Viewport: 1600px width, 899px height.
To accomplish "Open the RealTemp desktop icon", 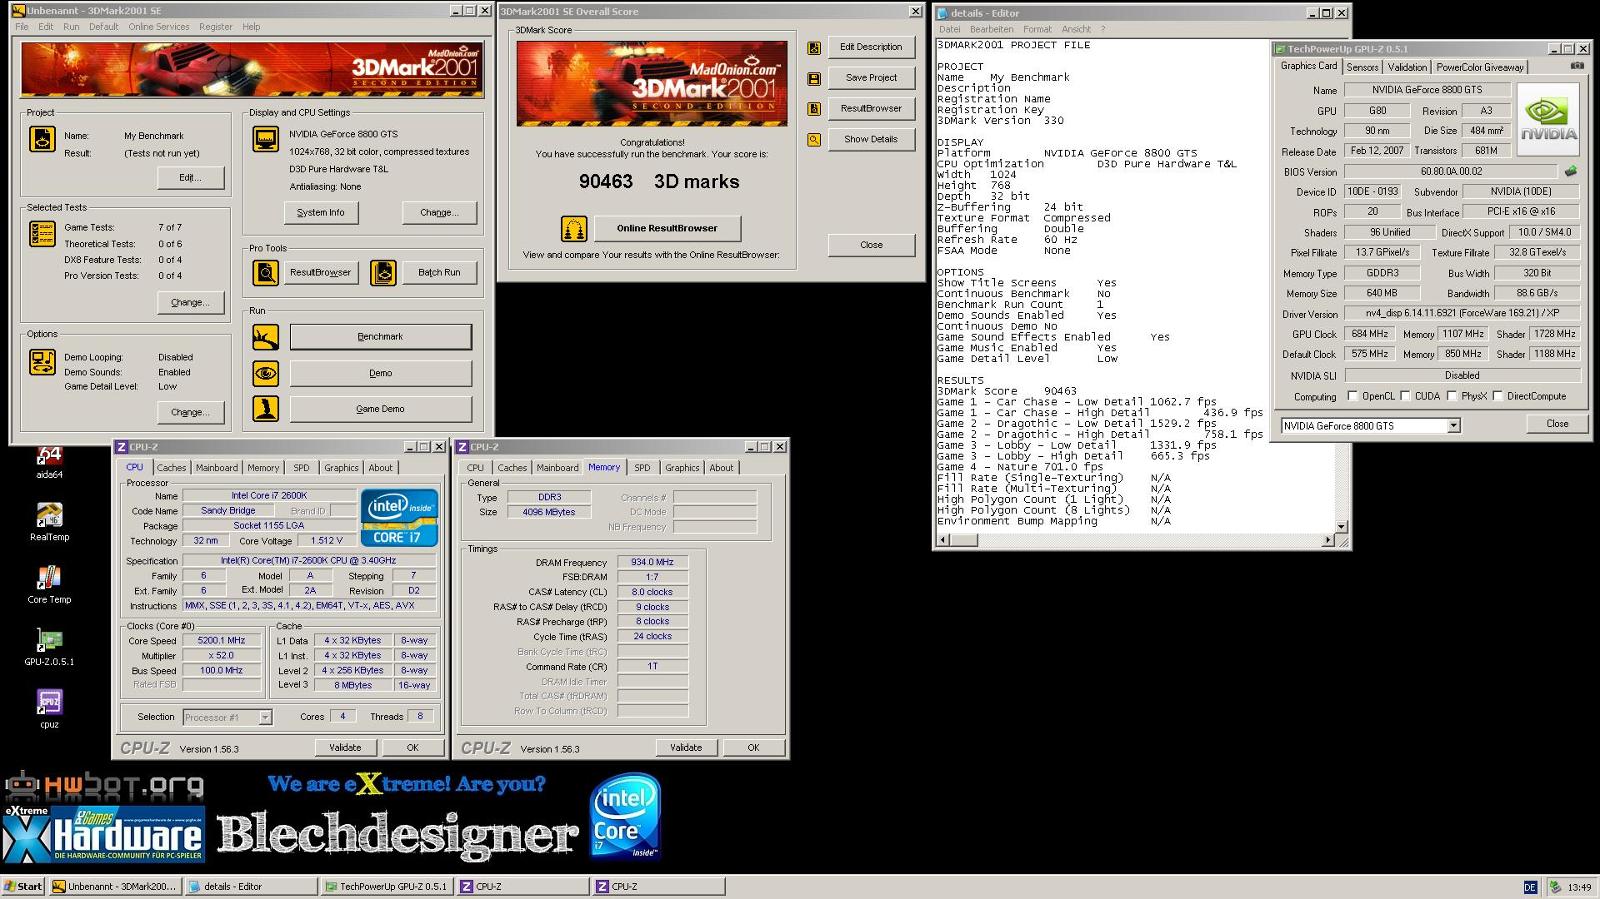I will coord(49,523).
